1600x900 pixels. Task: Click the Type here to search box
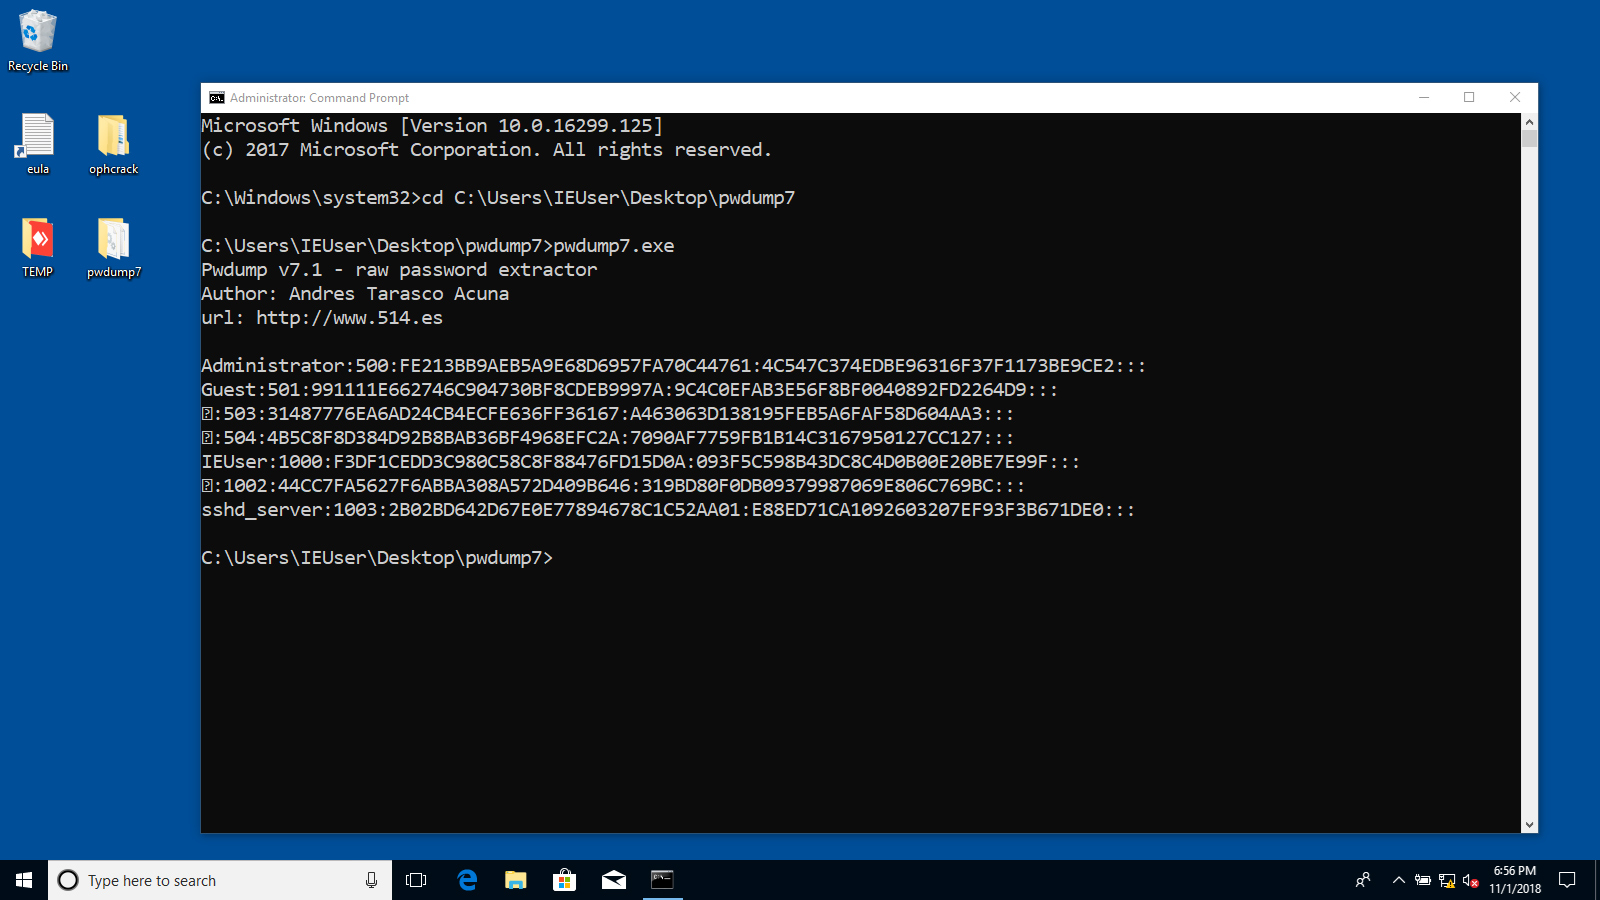click(220, 880)
